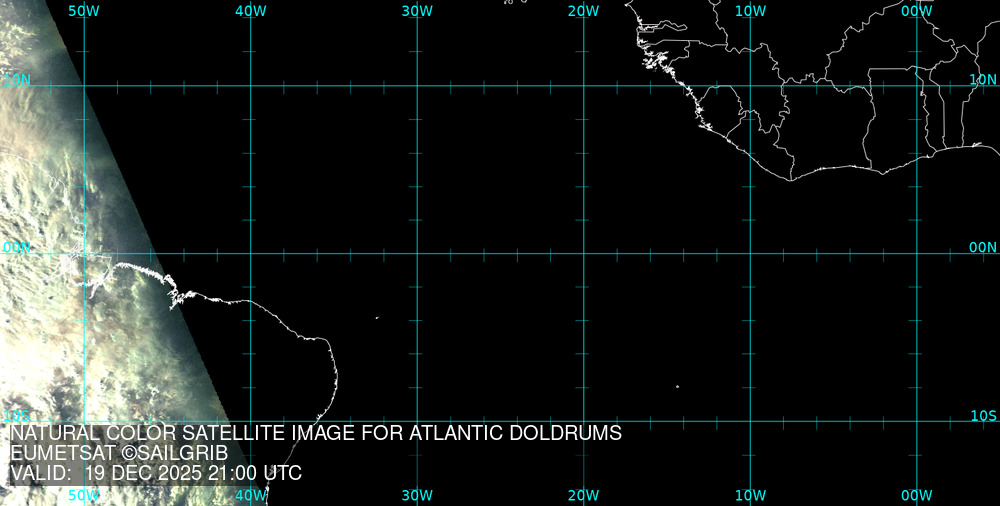
Task: Click the grid intersection of equator and 30W
Action: tap(417, 253)
